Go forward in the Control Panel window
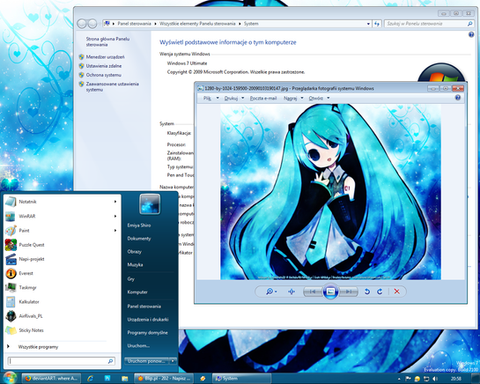 (x=92, y=24)
